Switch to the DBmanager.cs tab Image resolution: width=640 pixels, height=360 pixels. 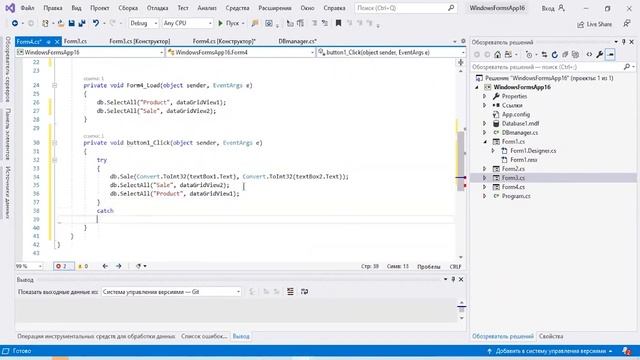click(x=298, y=41)
